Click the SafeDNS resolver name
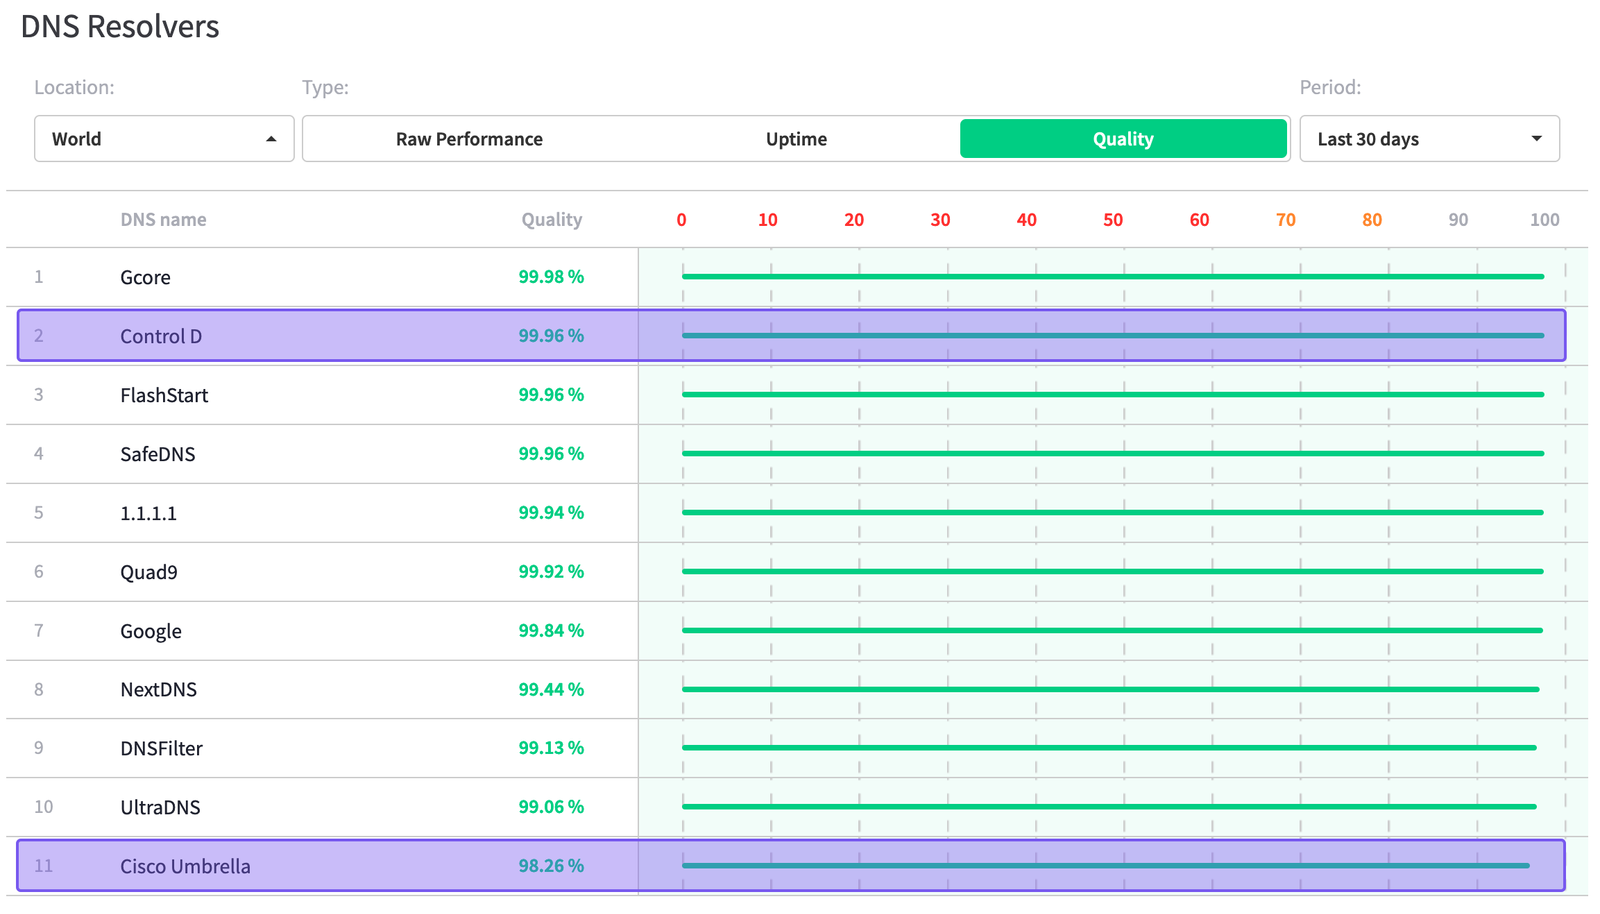This screenshot has width=1600, height=914. coord(157,454)
